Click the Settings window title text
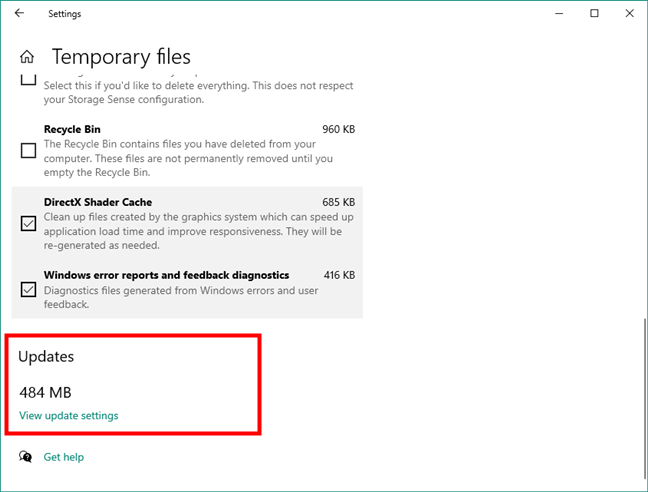 click(64, 14)
